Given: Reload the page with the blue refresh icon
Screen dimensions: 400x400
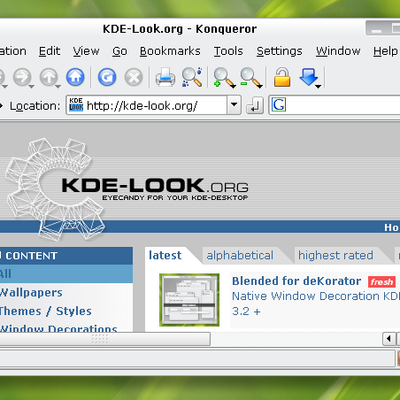Looking at the screenshot, I should [107, 77].
